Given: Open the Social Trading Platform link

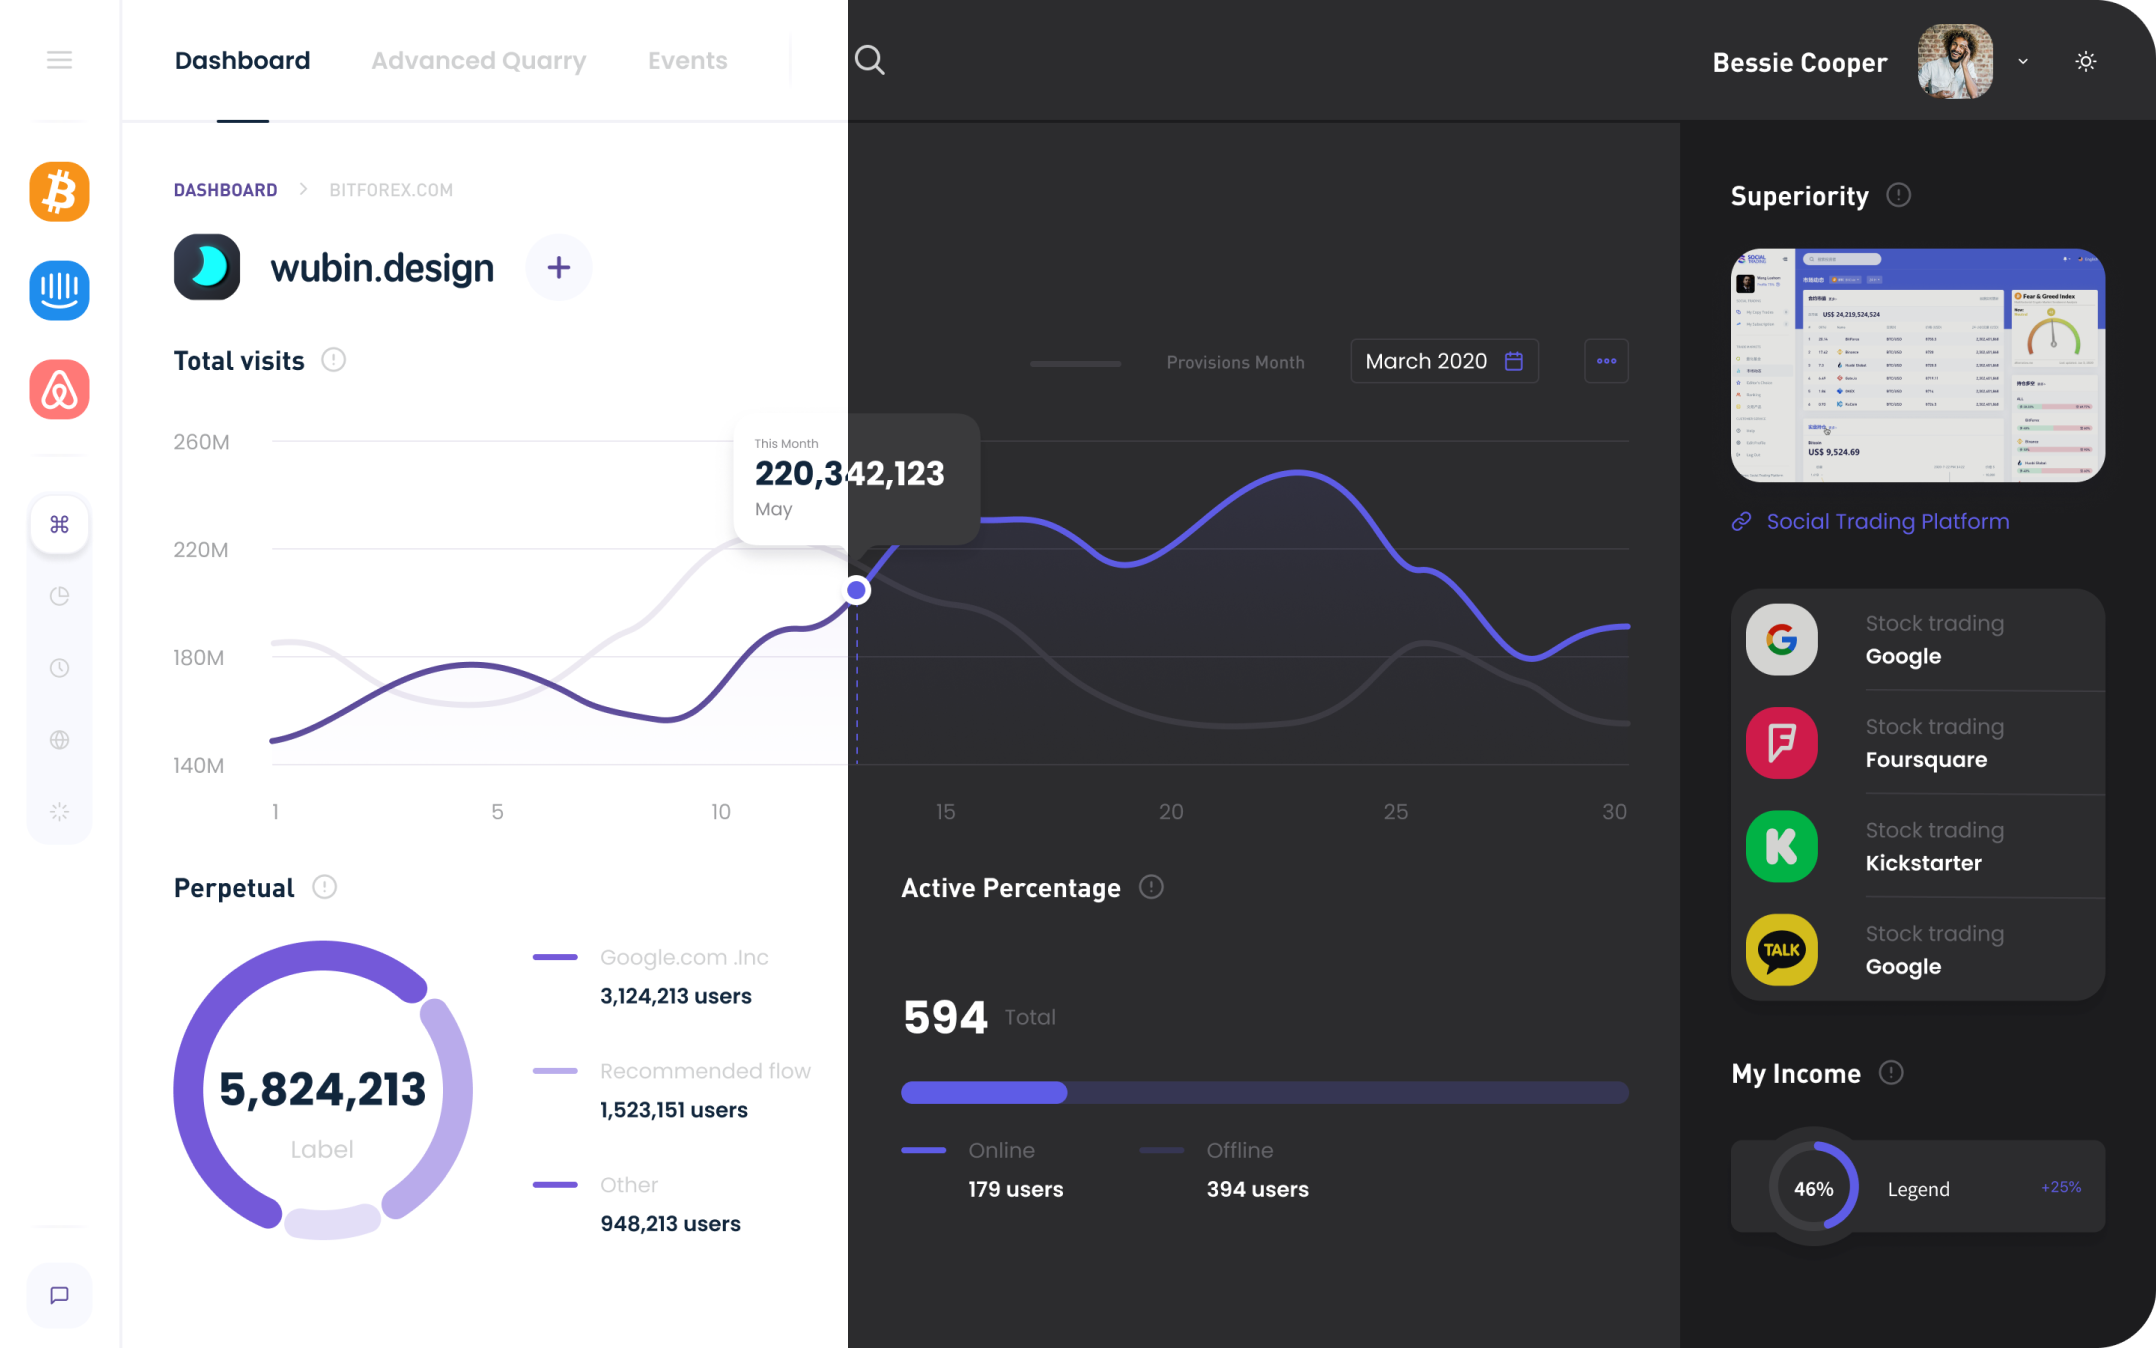Looking at the screenshot, I should pos(1886,521).
